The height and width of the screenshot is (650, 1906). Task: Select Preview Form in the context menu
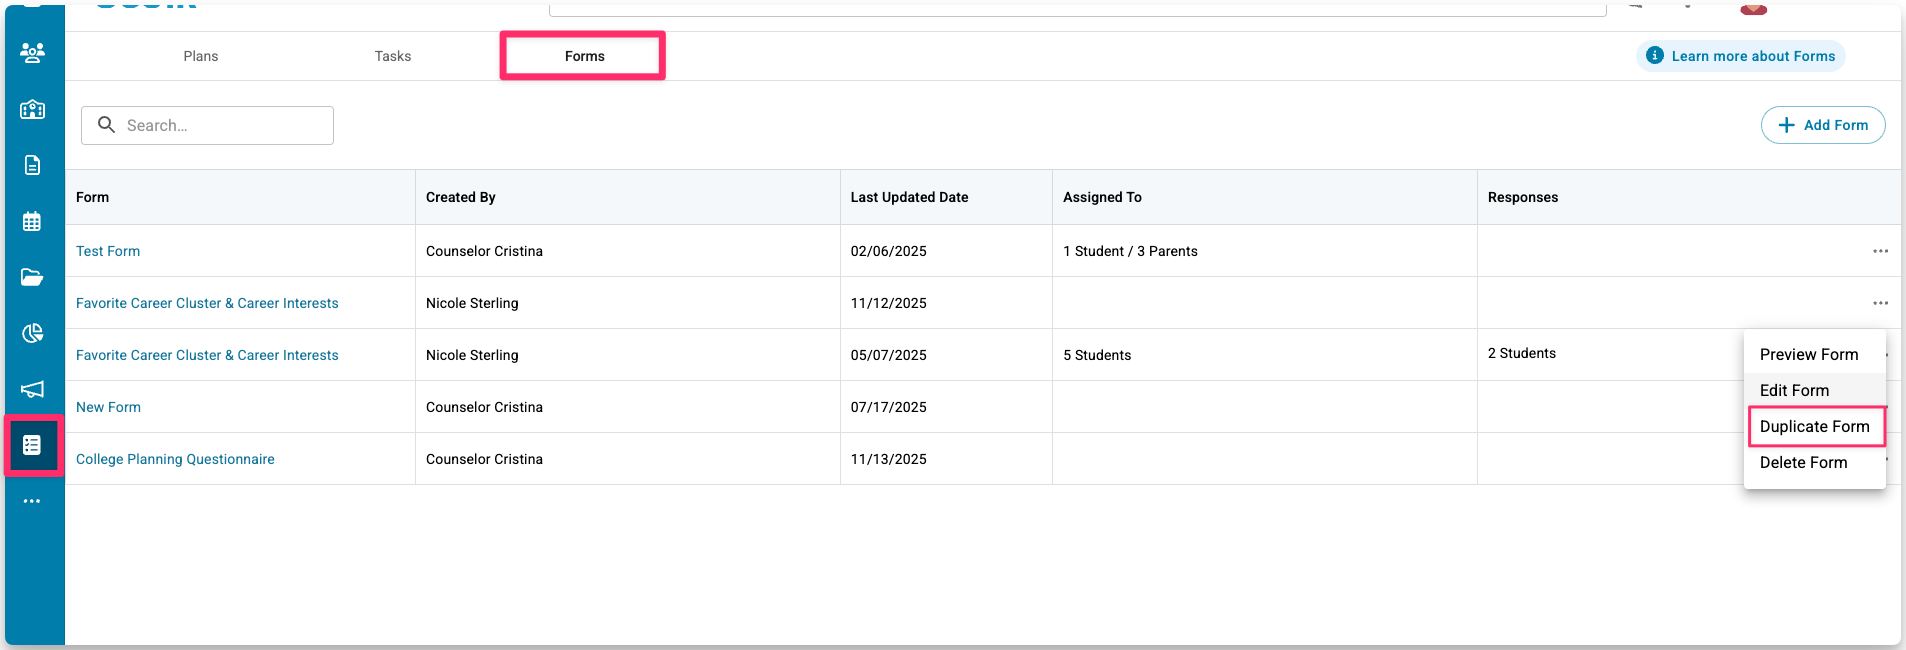[x=1808, y=355]
